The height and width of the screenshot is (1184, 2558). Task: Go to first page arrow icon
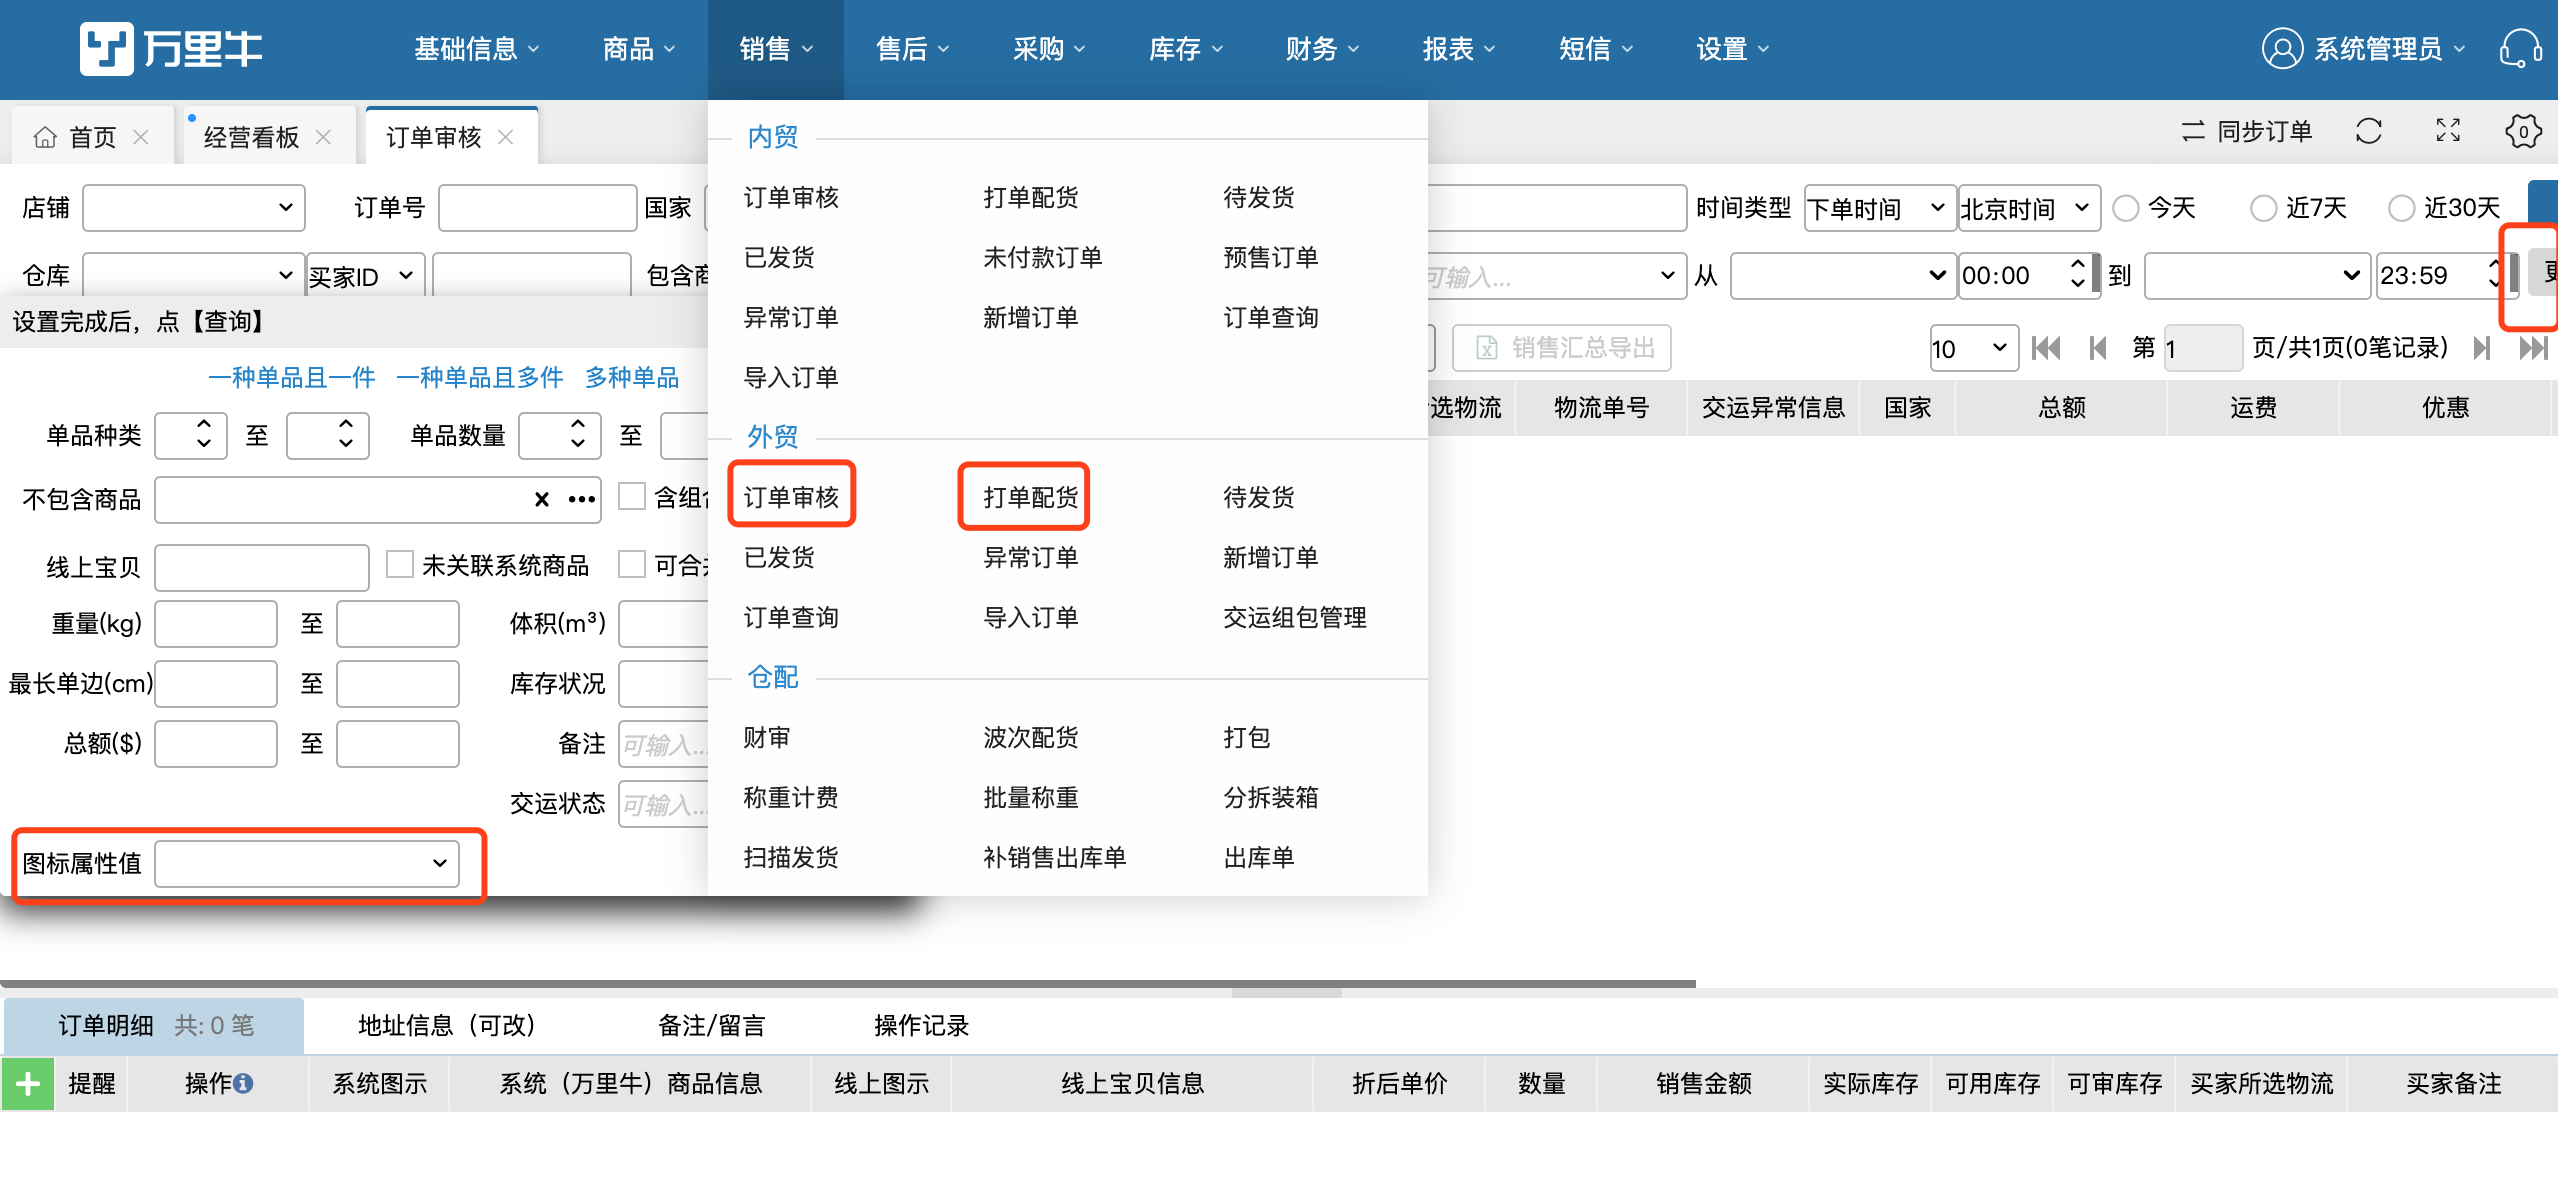click(2046, 348)
